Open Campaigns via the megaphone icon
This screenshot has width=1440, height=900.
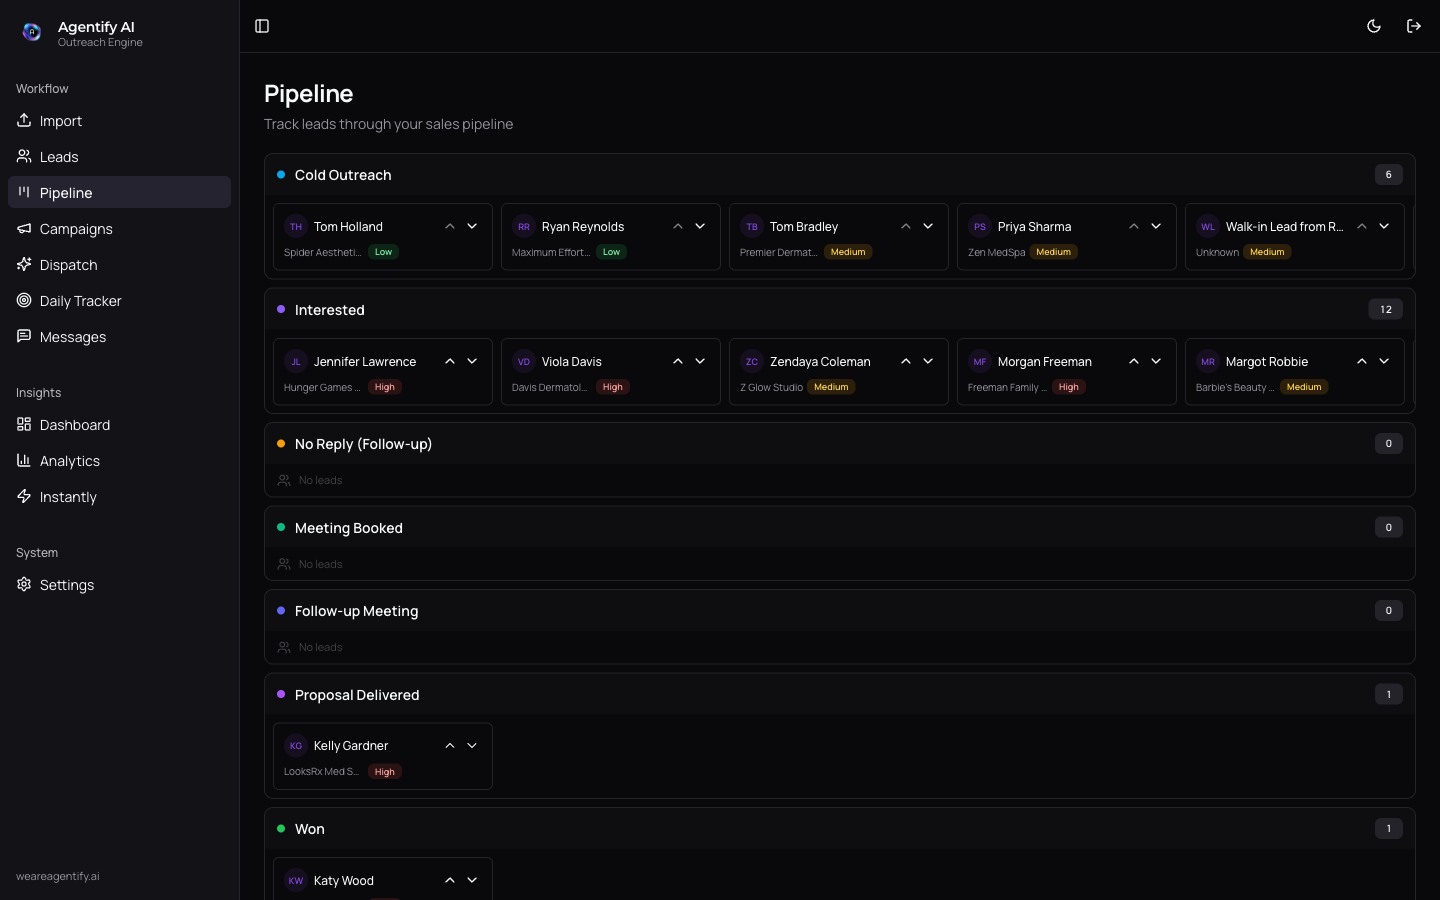click(x=24, y=228)
